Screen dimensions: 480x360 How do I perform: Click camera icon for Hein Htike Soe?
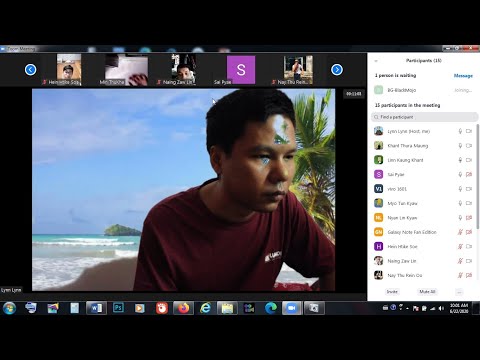[x=469, y=247]
